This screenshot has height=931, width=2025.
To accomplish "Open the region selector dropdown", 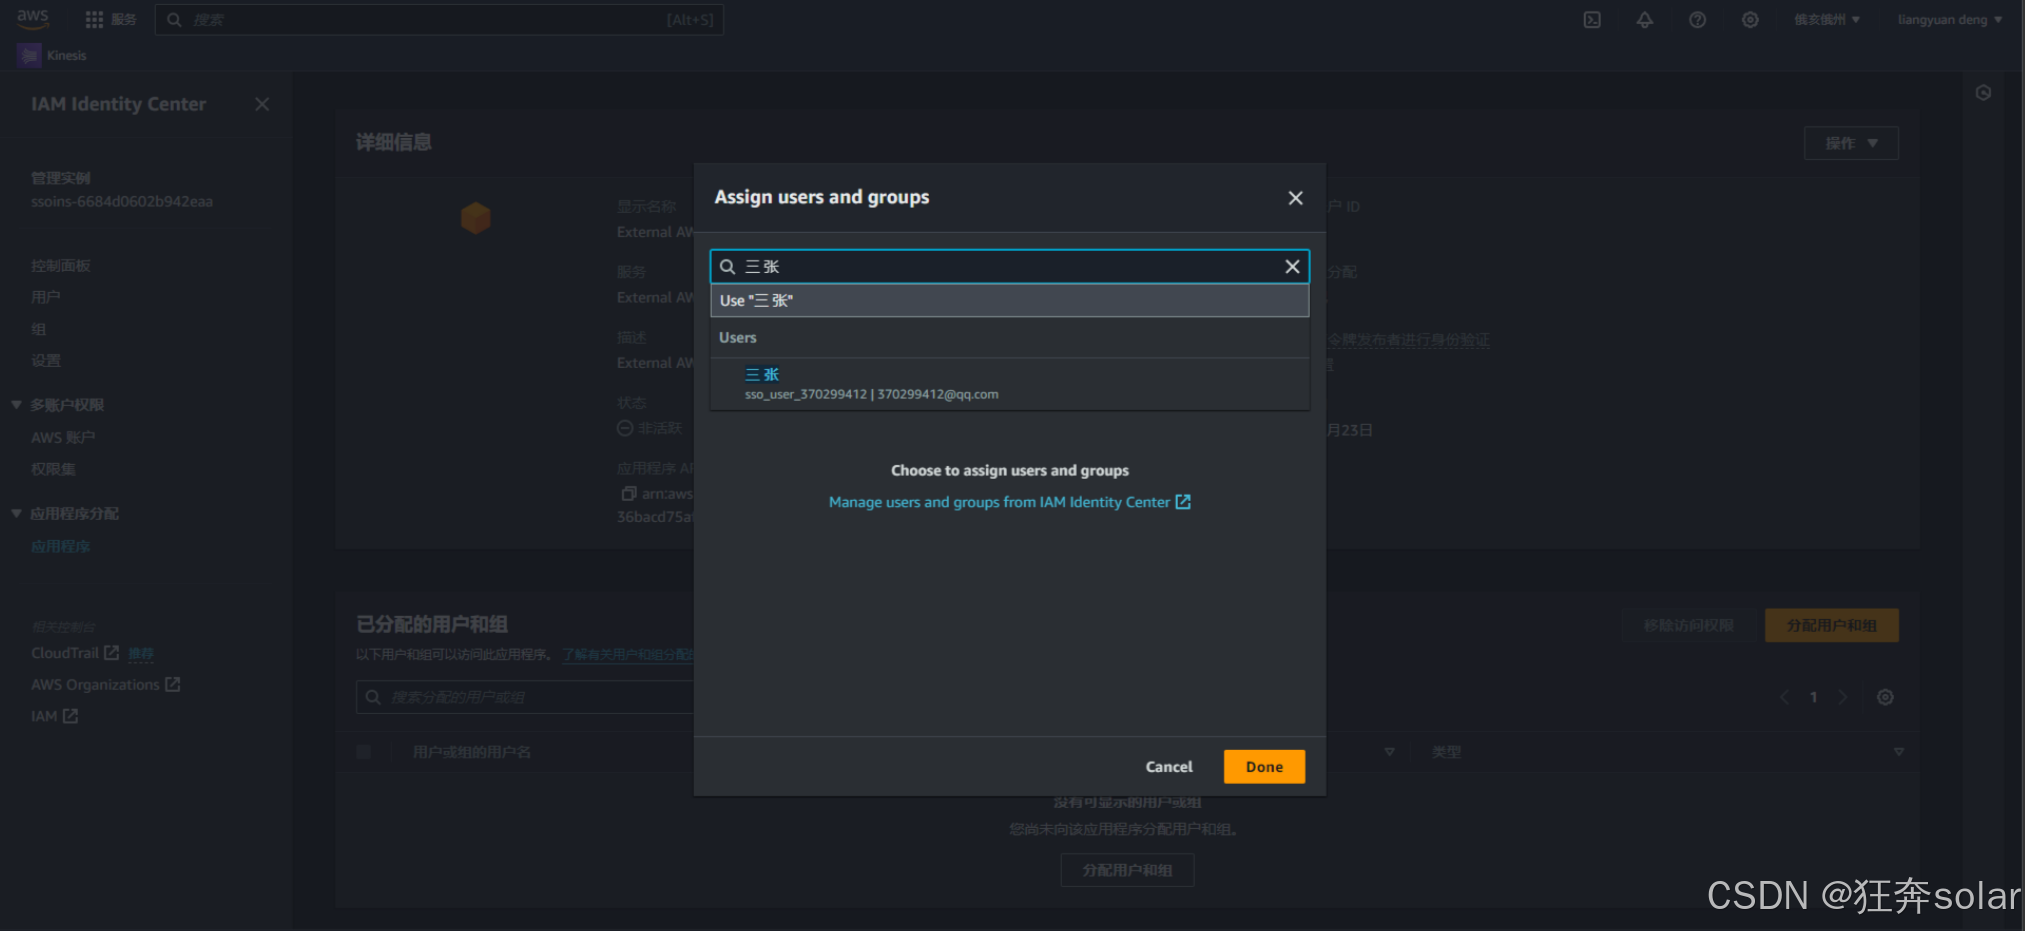I will [1827, 20].
